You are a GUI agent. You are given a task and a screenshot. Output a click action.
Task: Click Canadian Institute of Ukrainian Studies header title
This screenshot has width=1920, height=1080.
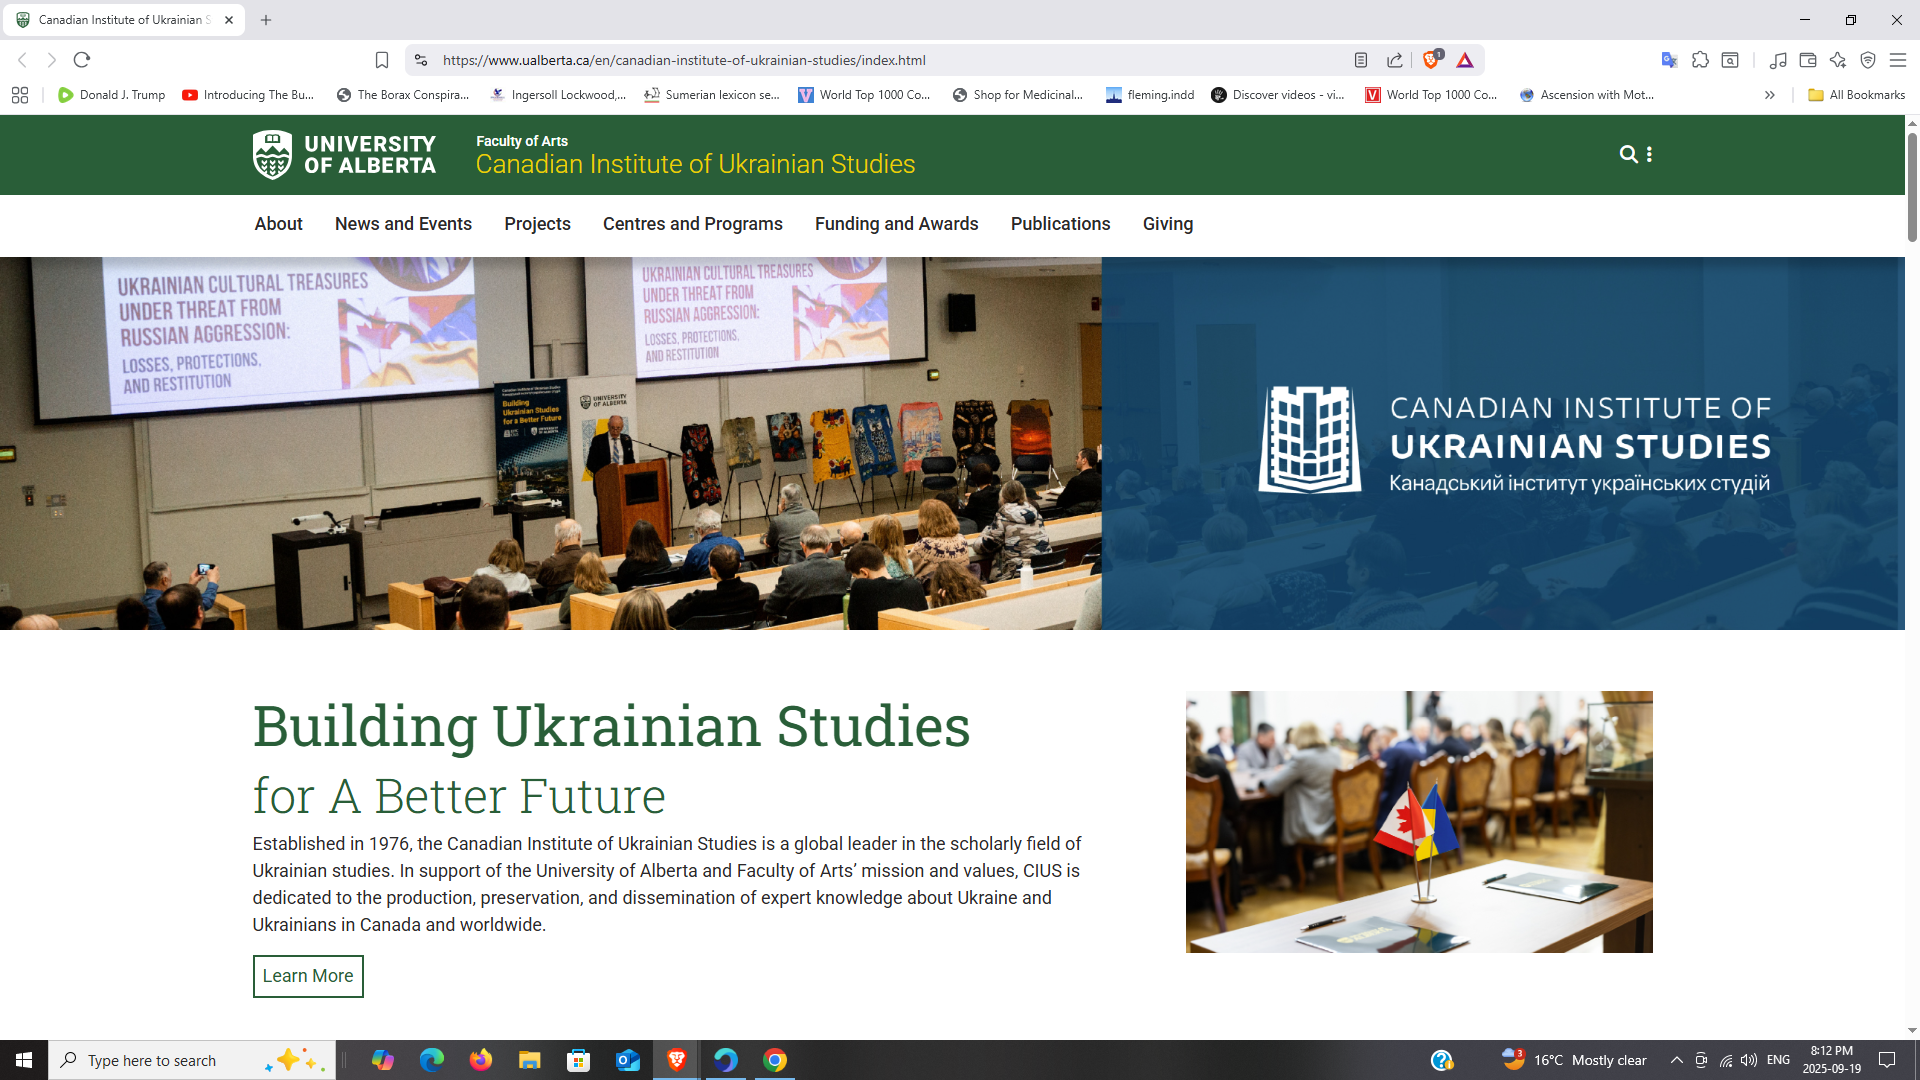[x=695, y=164]
